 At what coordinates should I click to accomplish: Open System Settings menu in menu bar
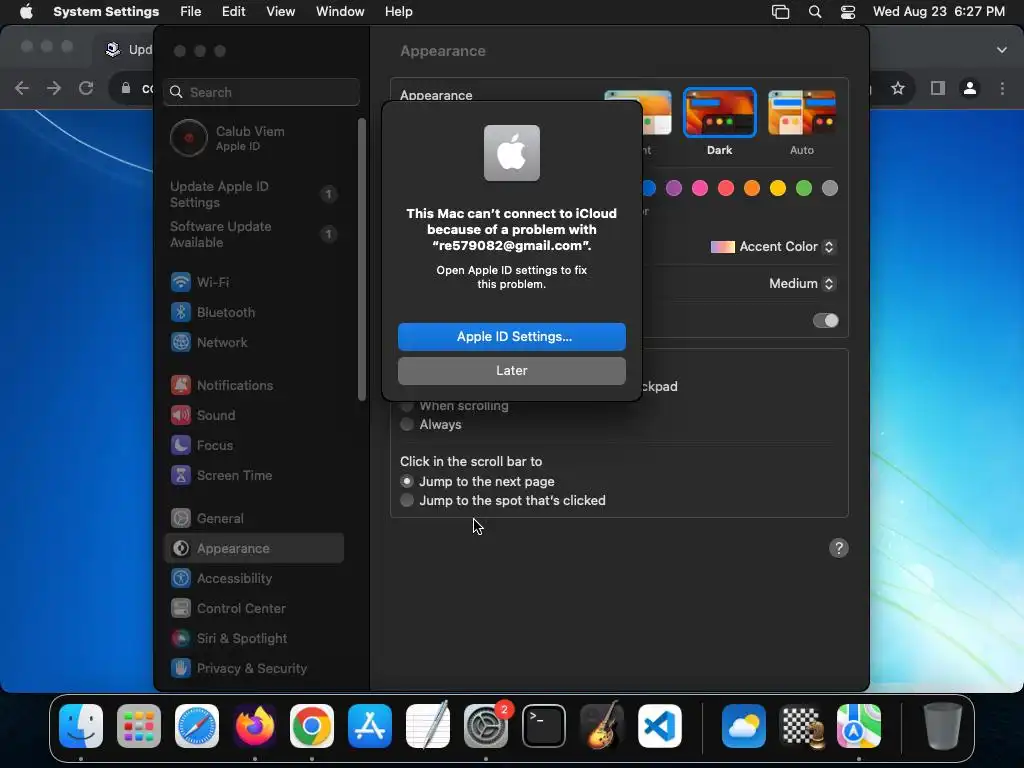[x=106, y=12]
